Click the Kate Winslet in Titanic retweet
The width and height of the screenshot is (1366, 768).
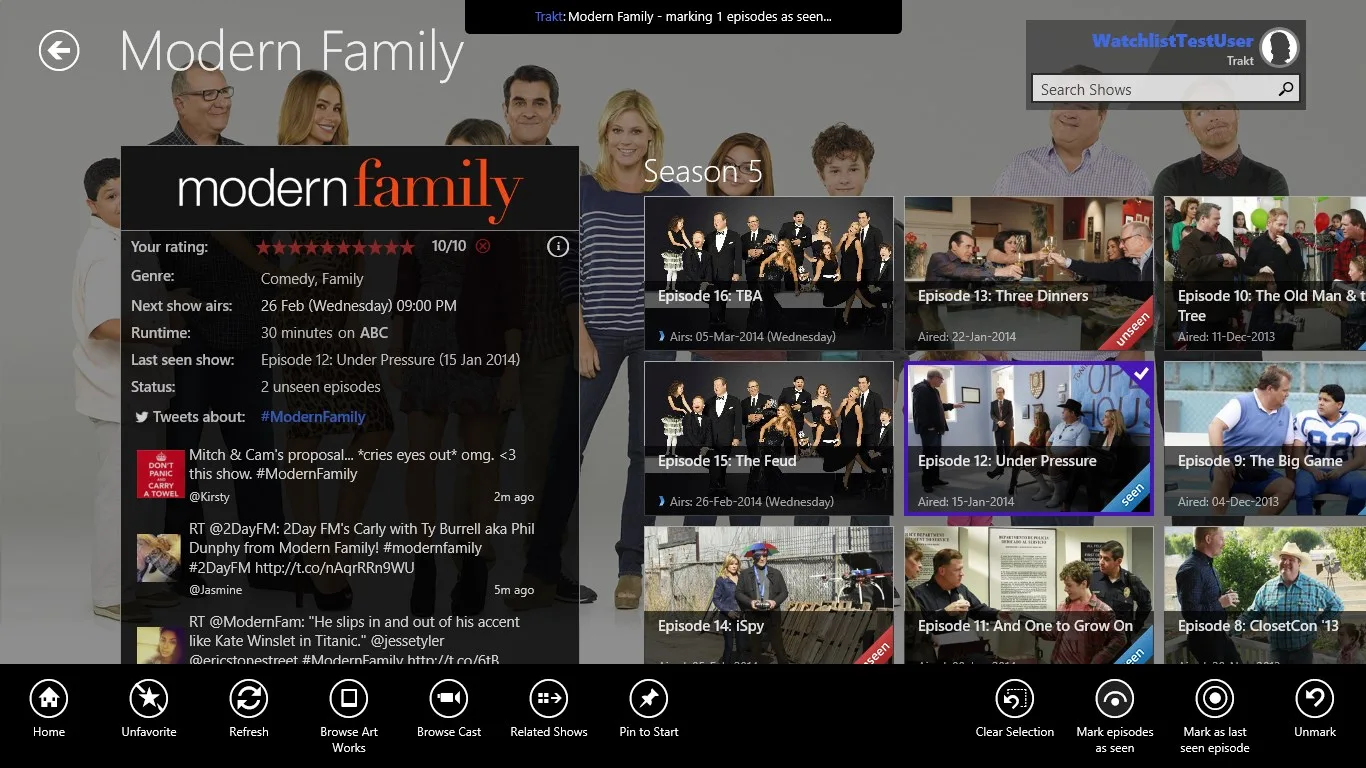tap(355, 641)
